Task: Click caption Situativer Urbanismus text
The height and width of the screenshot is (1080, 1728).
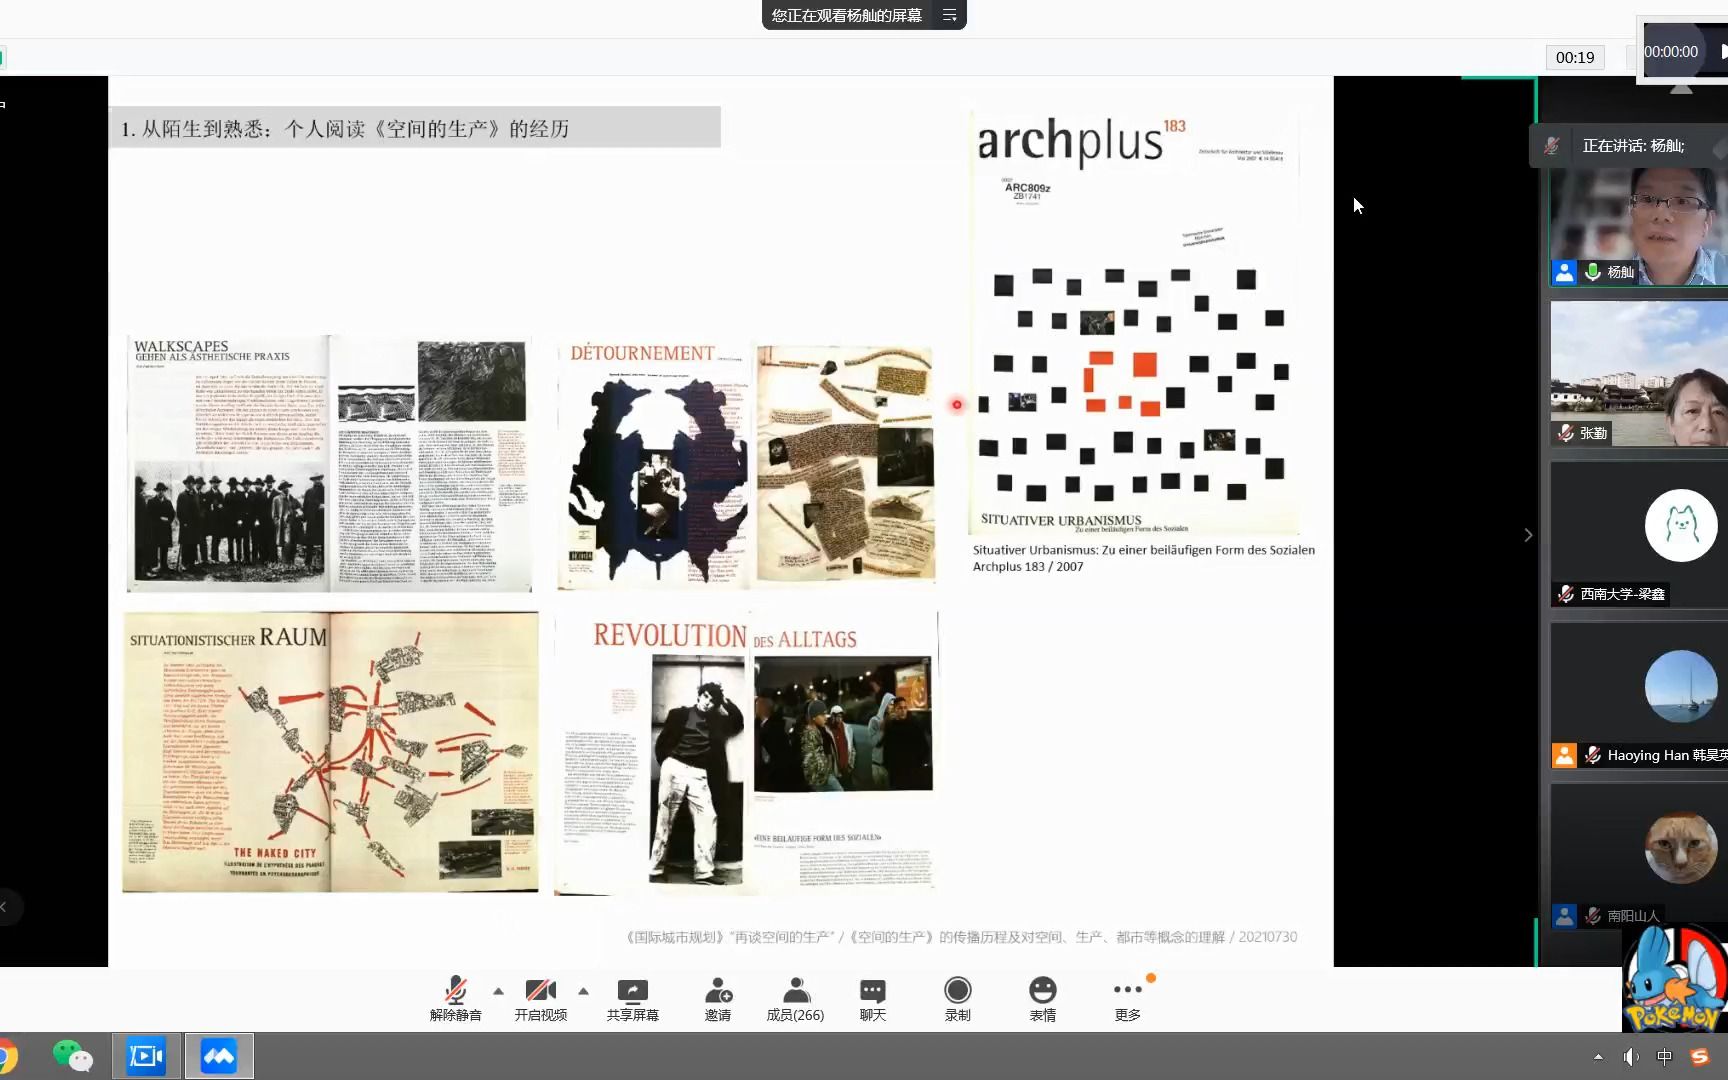Action: tap(1144, 550)
